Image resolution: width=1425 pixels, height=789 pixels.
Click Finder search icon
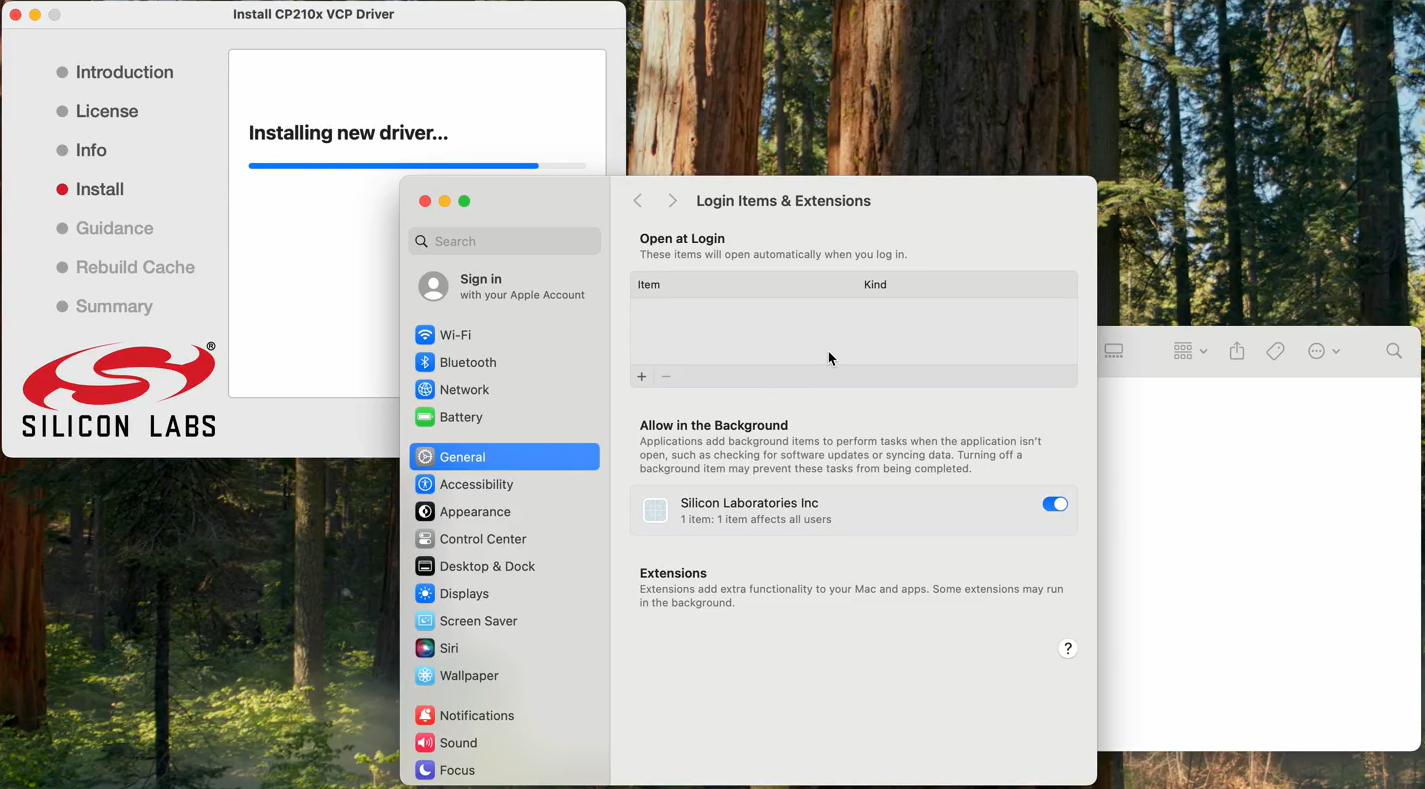pyautogui.click(x=1394, y=351)
